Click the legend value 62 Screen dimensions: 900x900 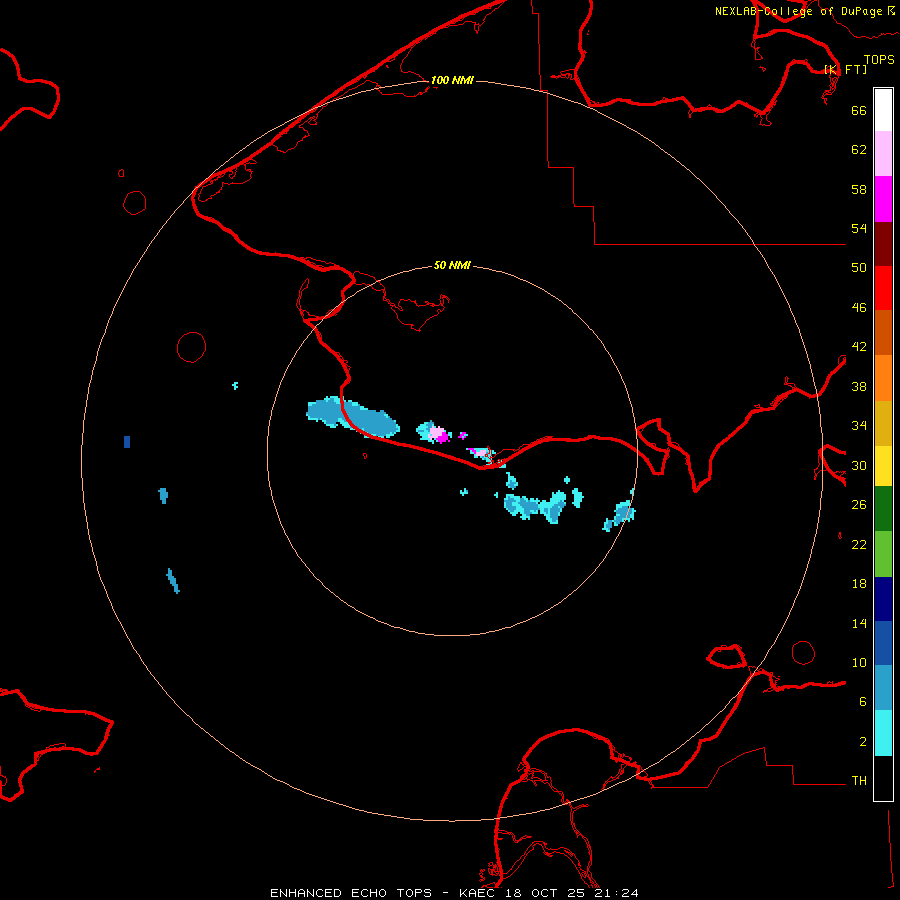[x=859, y=149]
